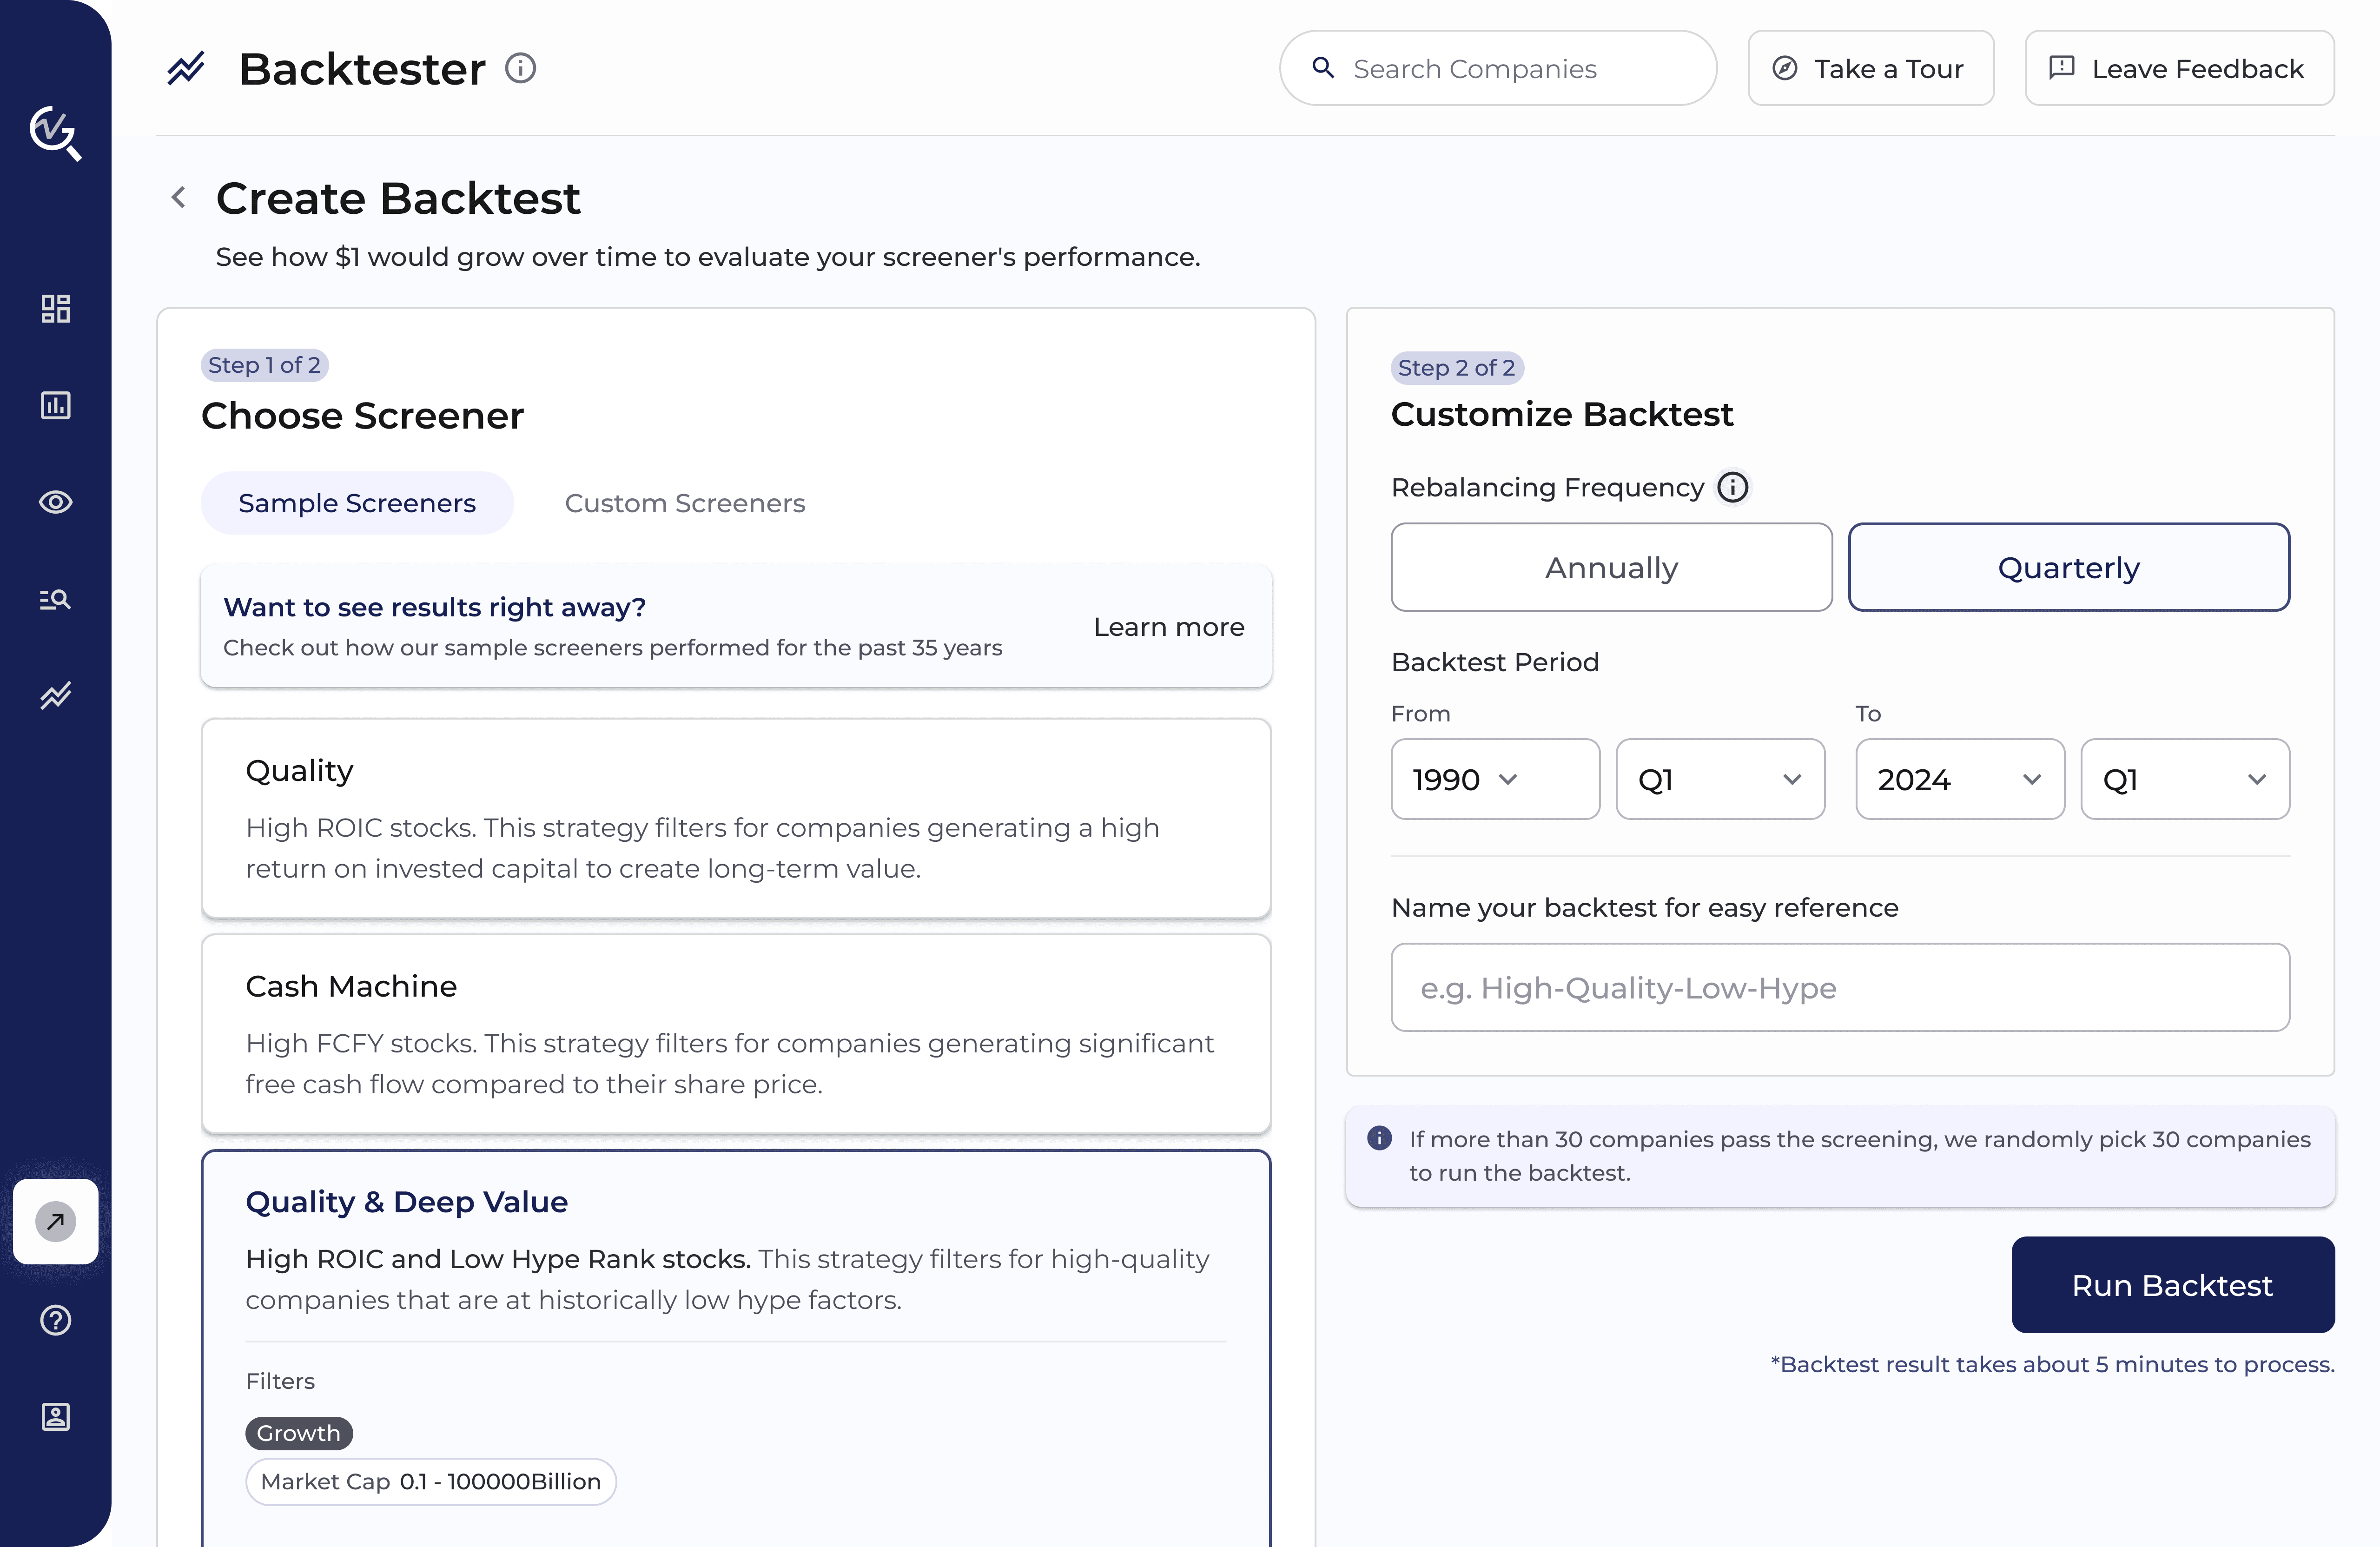Open the account profile sidebar icon

(x=55, y=1417)
